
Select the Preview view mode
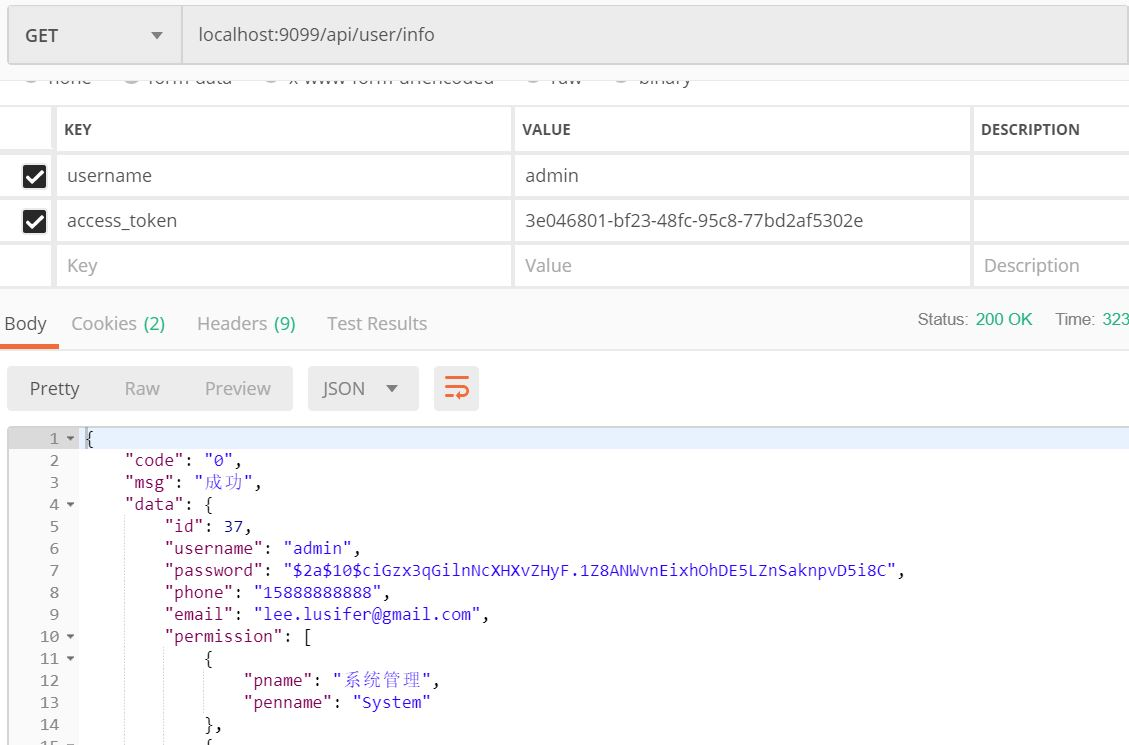[238, 389]
